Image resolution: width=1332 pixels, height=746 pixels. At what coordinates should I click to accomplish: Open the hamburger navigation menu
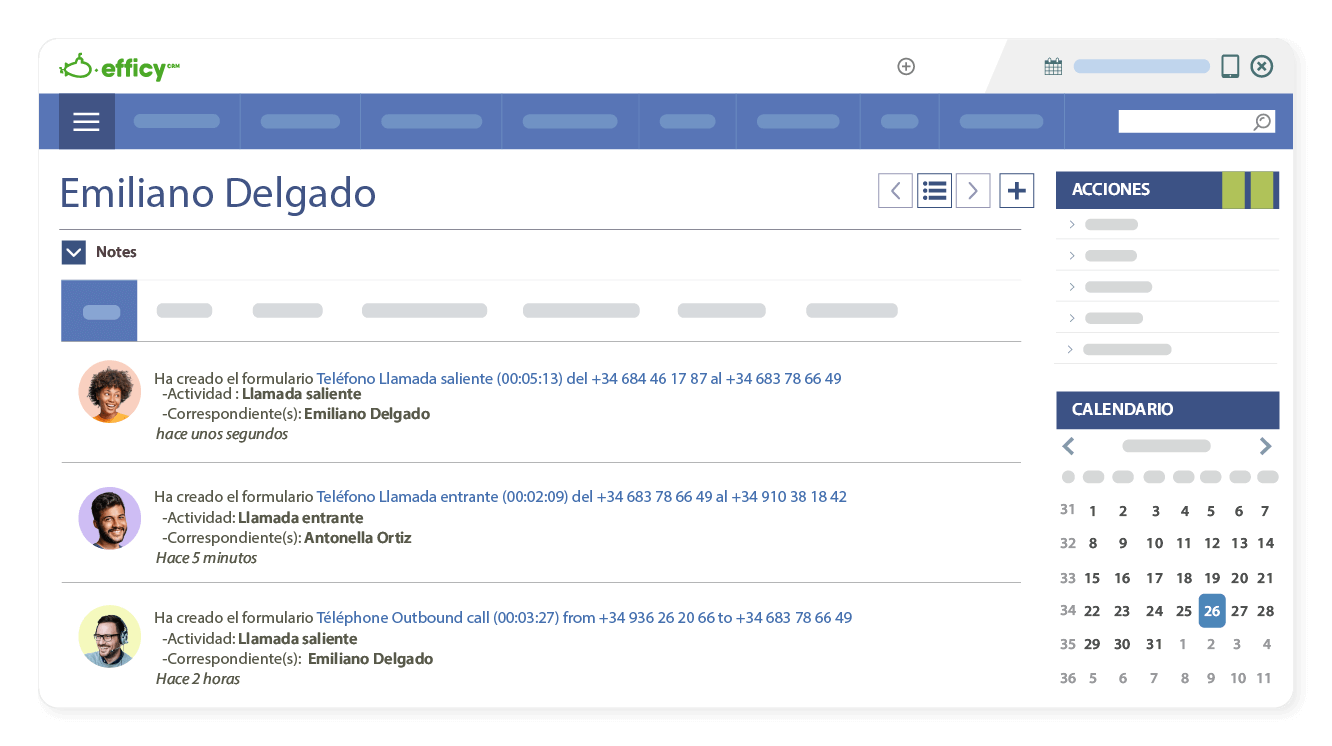[x=86, y=121]
